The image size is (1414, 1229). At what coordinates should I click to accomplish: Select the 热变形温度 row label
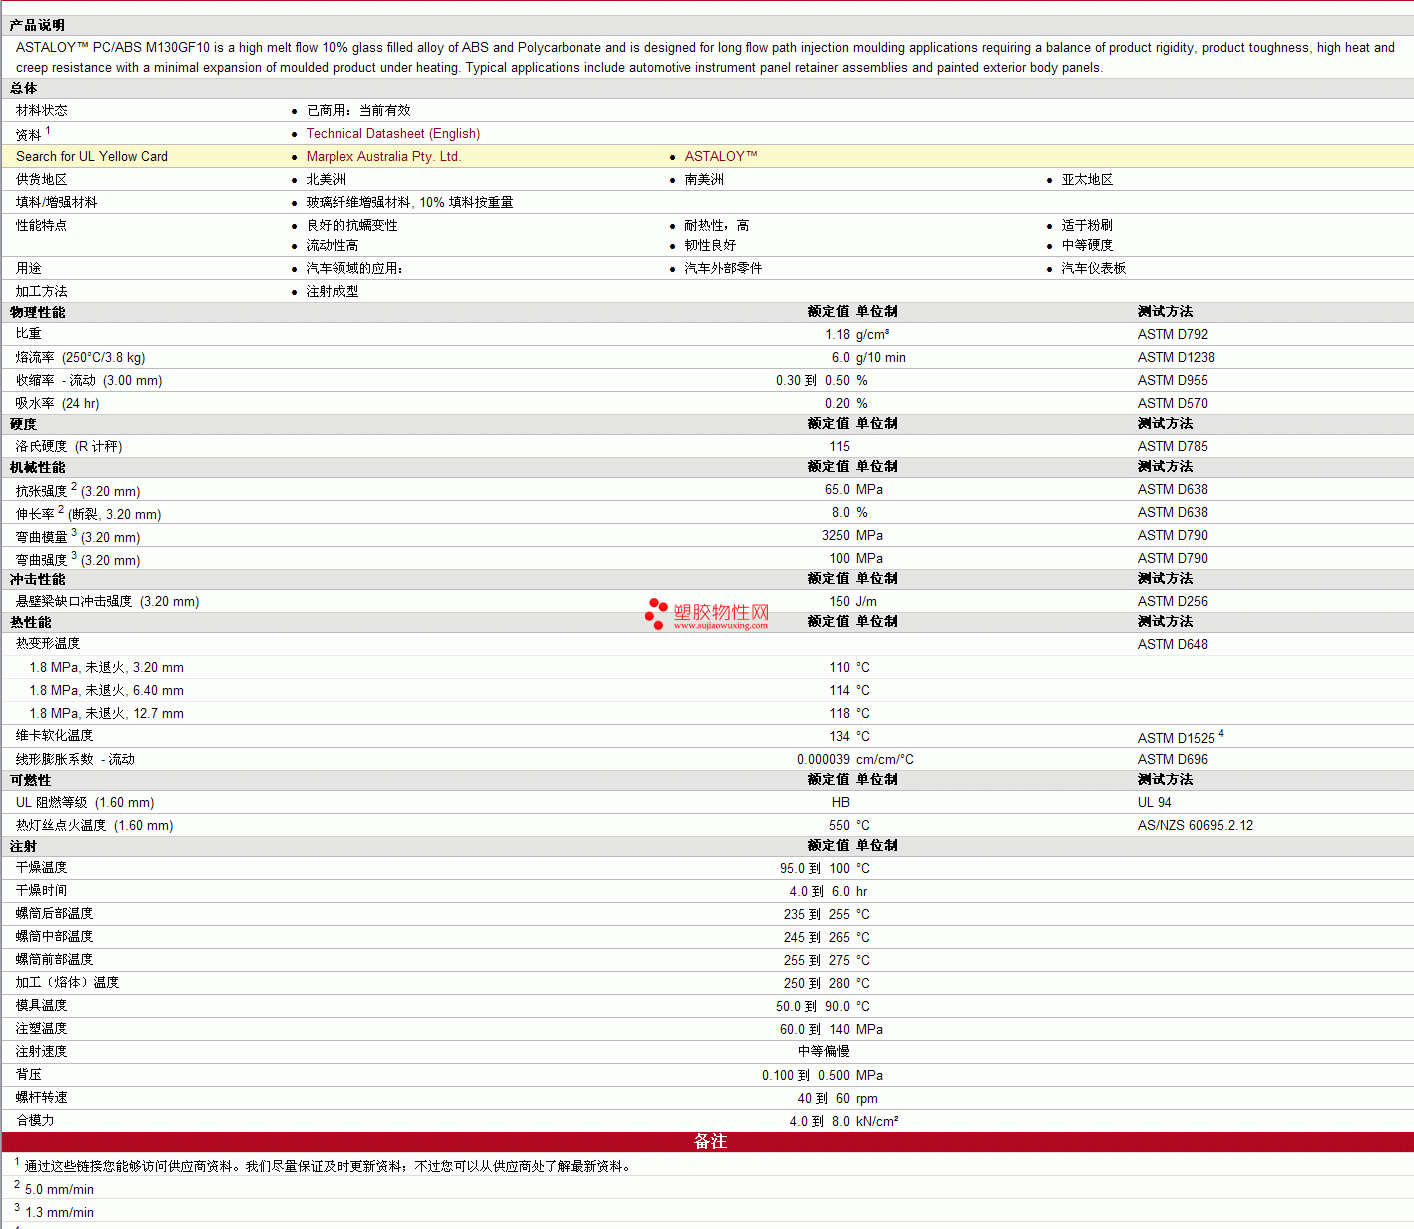click(48, 643)
